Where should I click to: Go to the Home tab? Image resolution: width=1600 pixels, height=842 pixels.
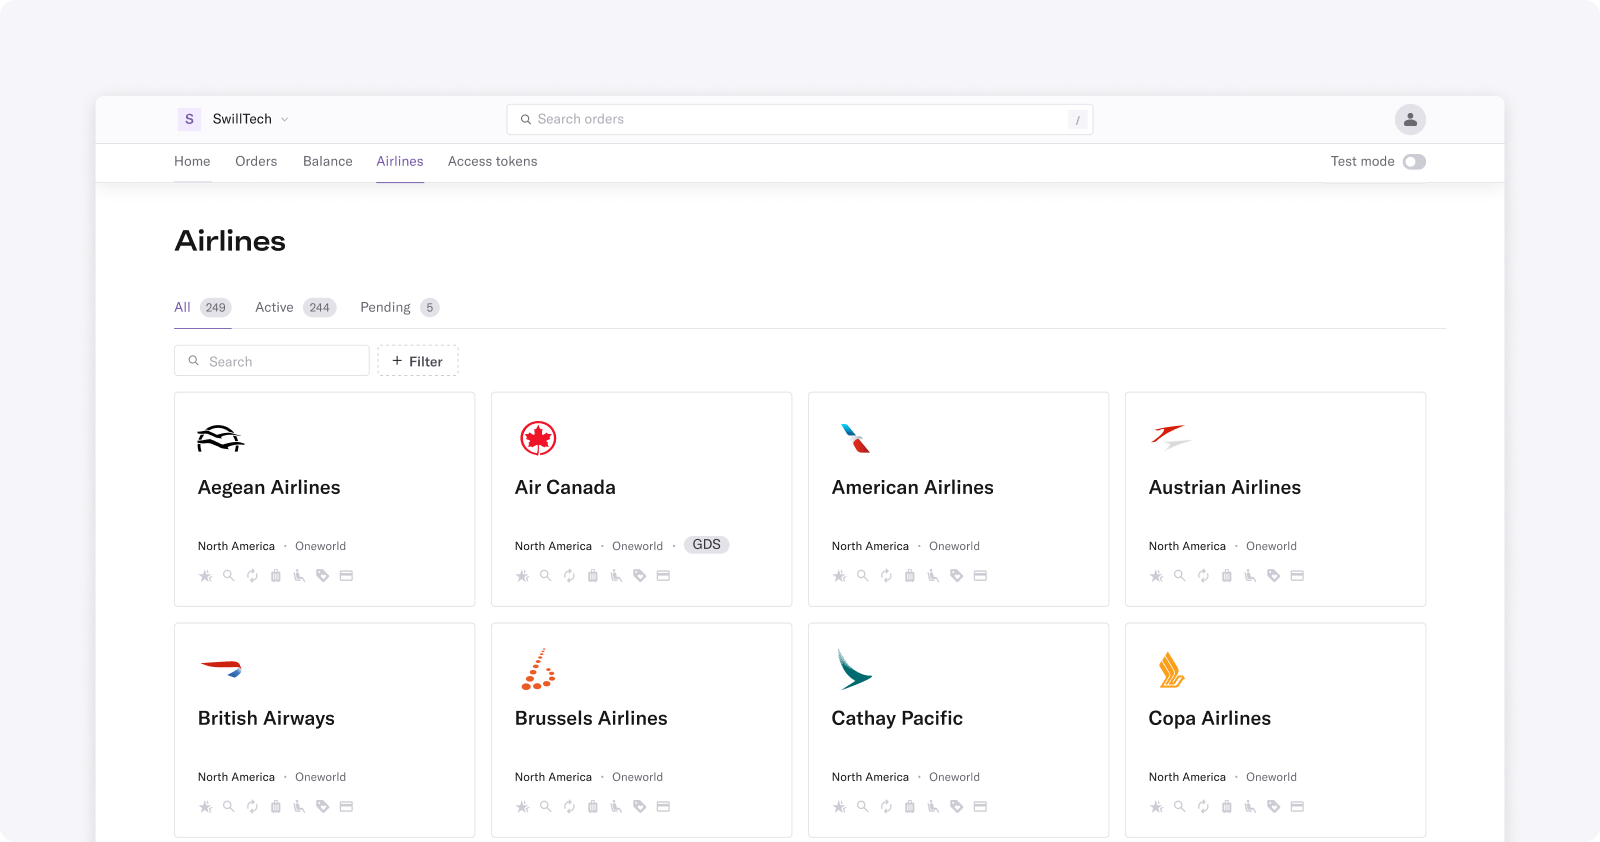(x=192, y=161)
